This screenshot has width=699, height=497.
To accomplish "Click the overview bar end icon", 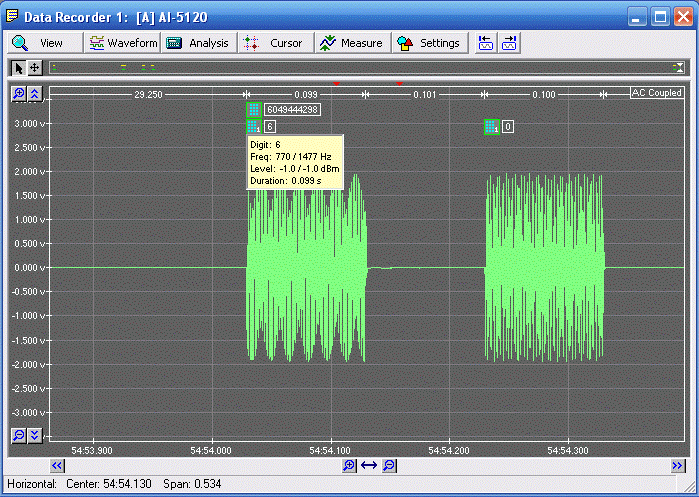I will tap(678, 68).
